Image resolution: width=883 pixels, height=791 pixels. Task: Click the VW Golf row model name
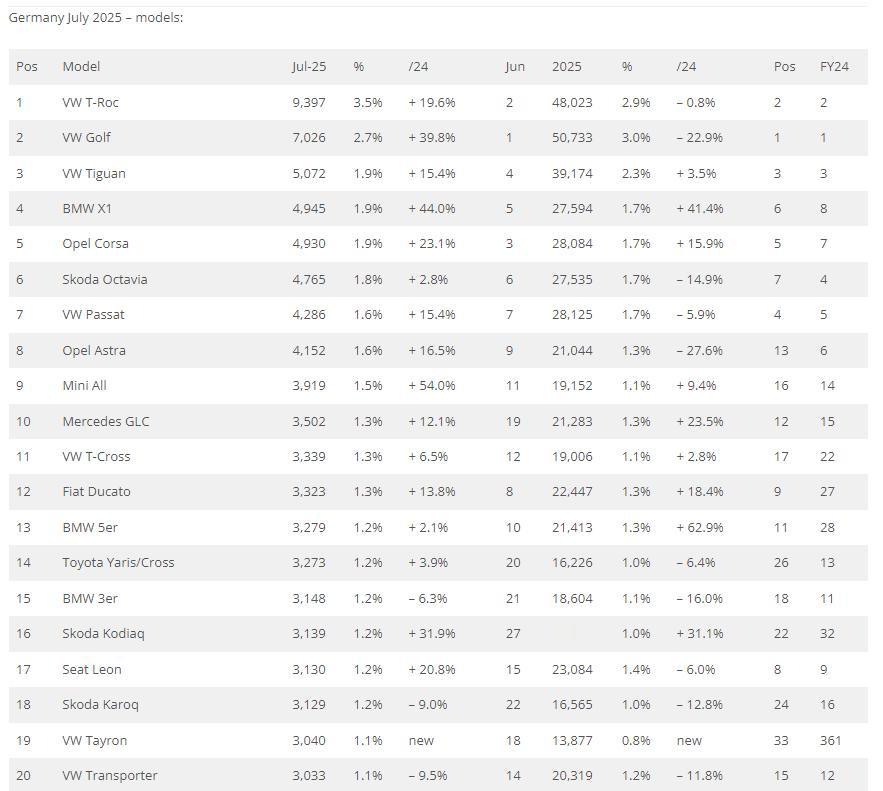coord(86,137)
